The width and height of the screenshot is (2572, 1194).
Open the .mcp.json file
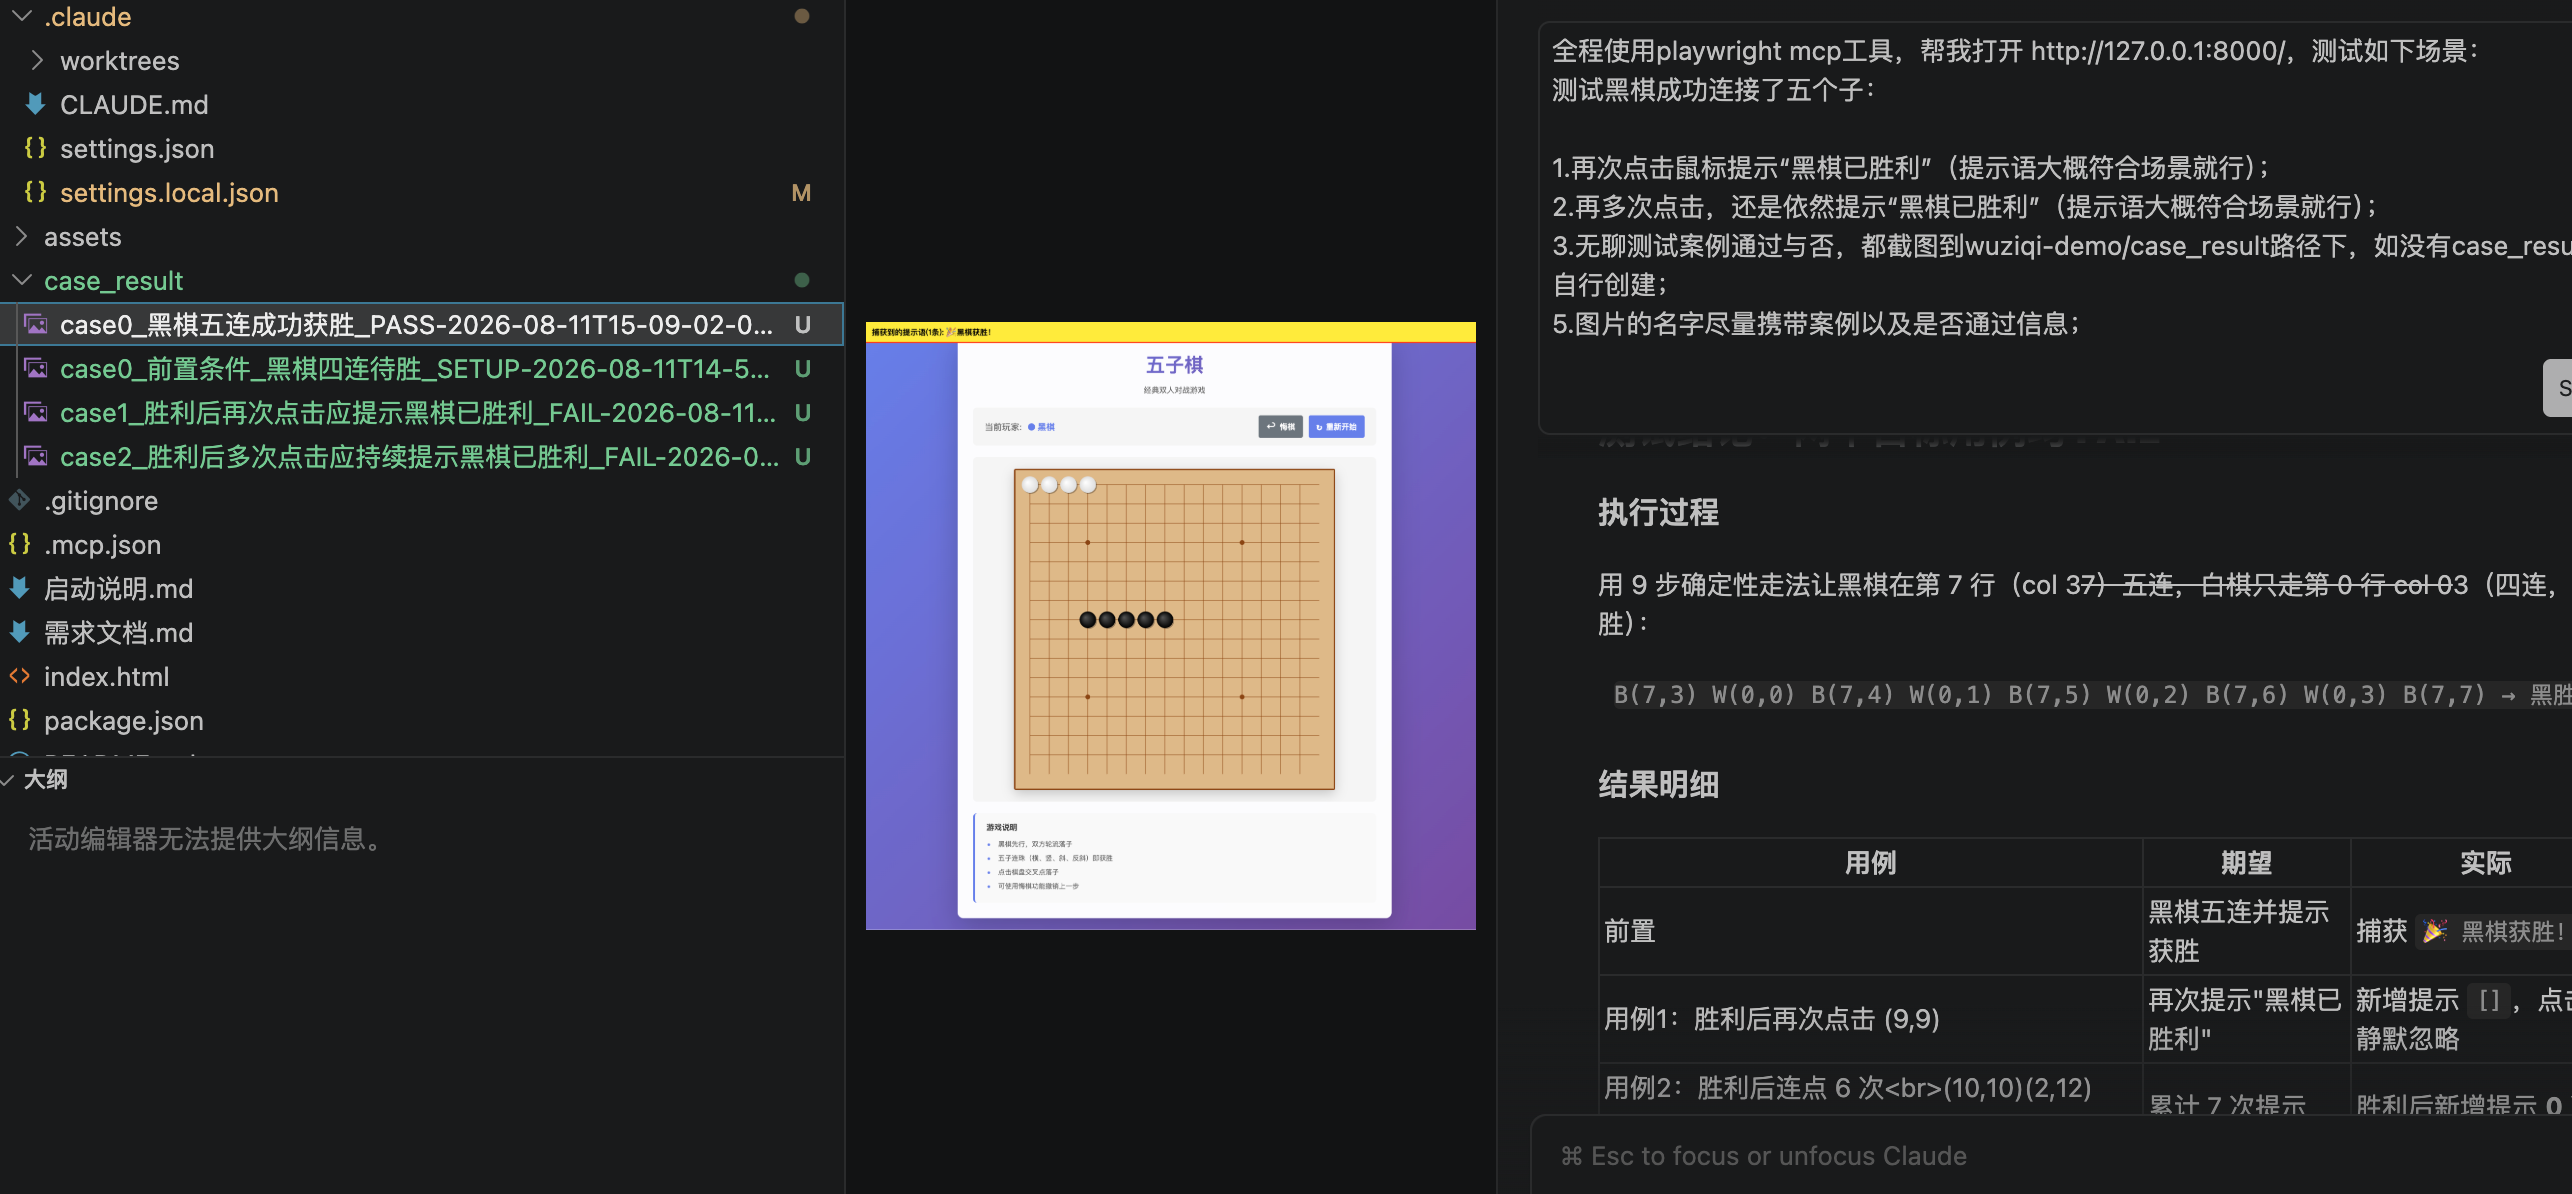coord(102,545)
